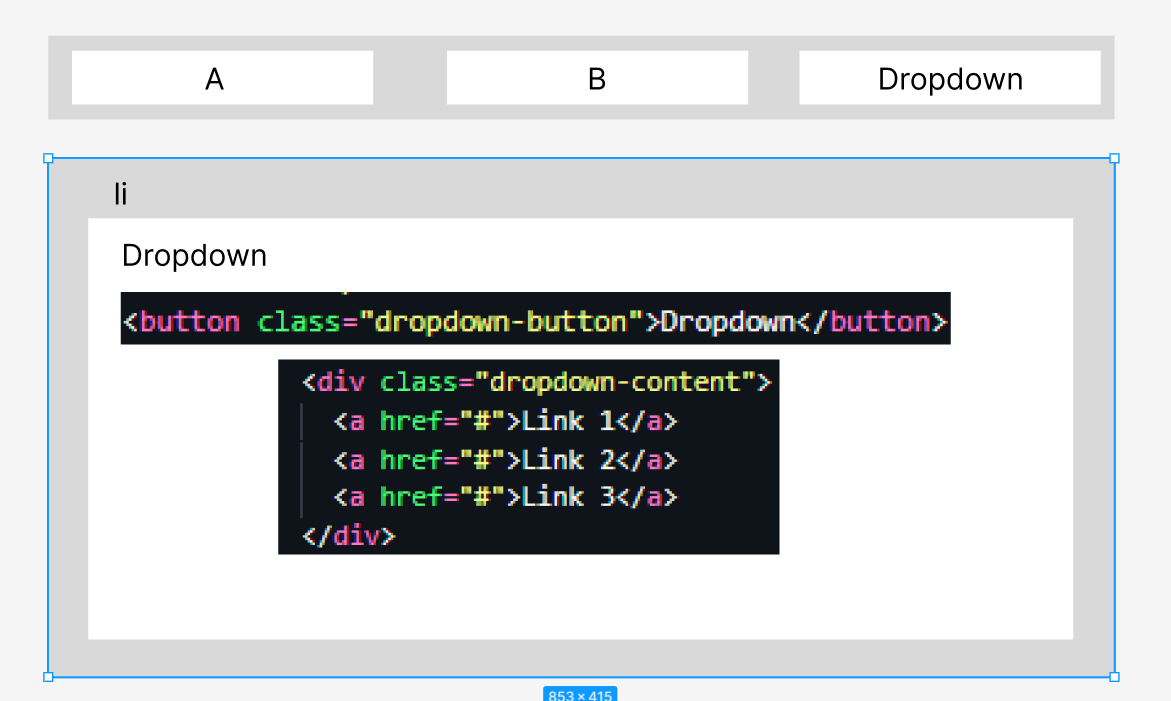1171x701 pixels.
Task: Click the B box in top bar
Action: 597,78
